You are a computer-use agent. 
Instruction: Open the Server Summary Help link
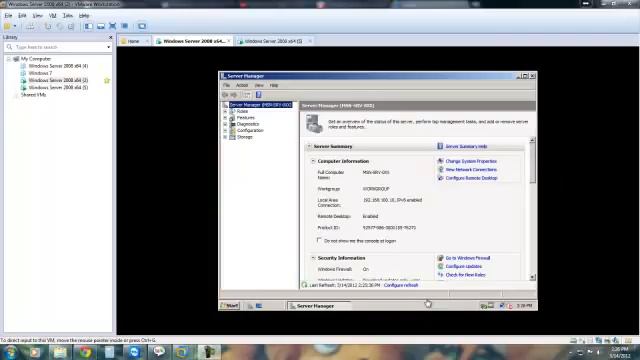point(466,146)
